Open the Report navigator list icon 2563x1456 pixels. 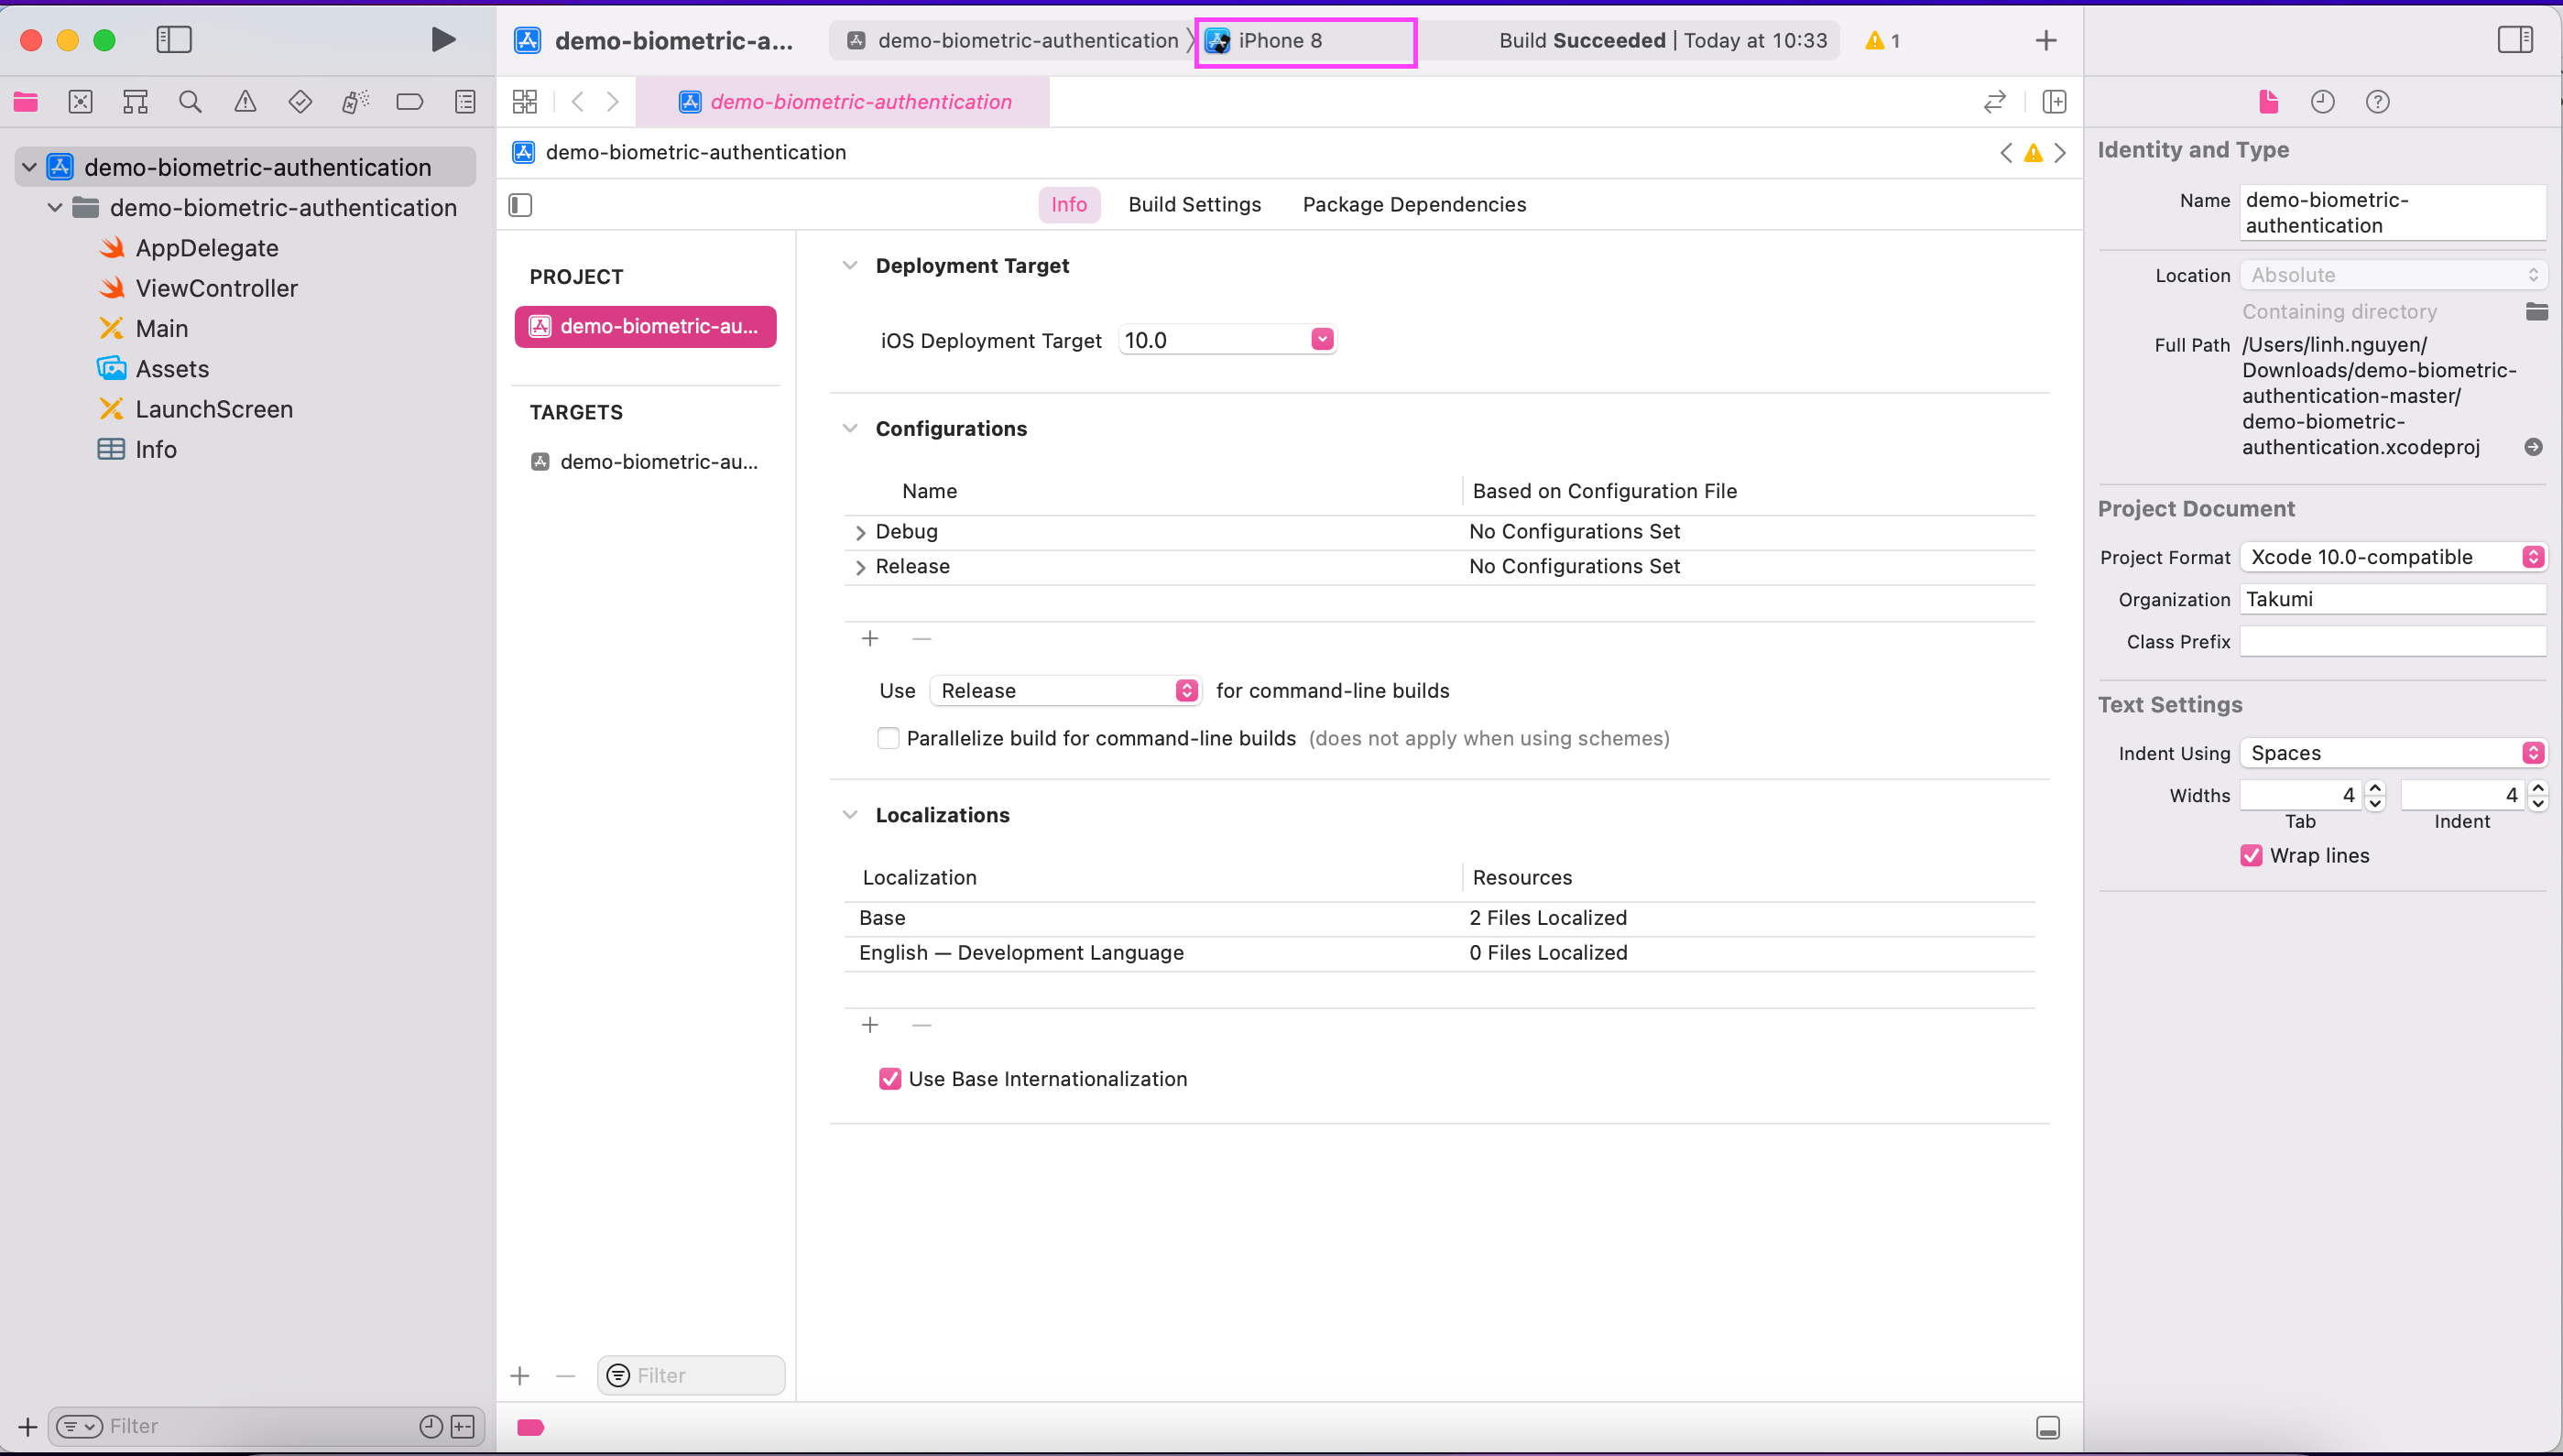(x=465, y=101)
